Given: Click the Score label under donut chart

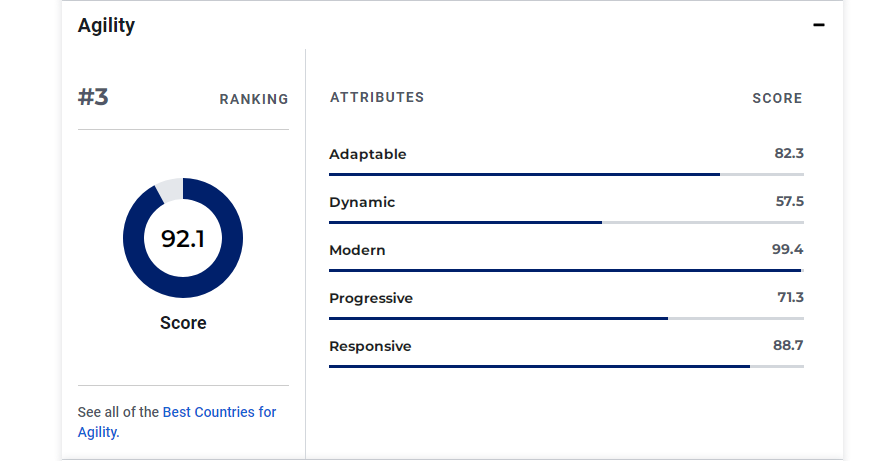Looking at the screenshot, I should tap(183, 323).
